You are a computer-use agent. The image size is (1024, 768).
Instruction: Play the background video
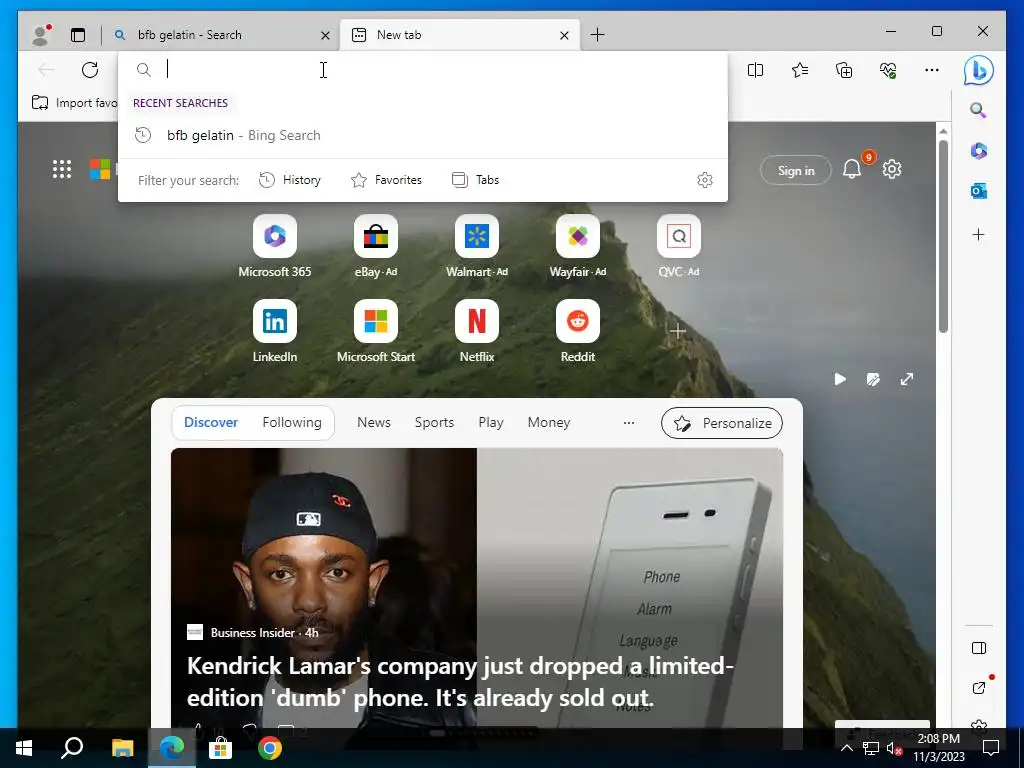(x=840, y=379)
